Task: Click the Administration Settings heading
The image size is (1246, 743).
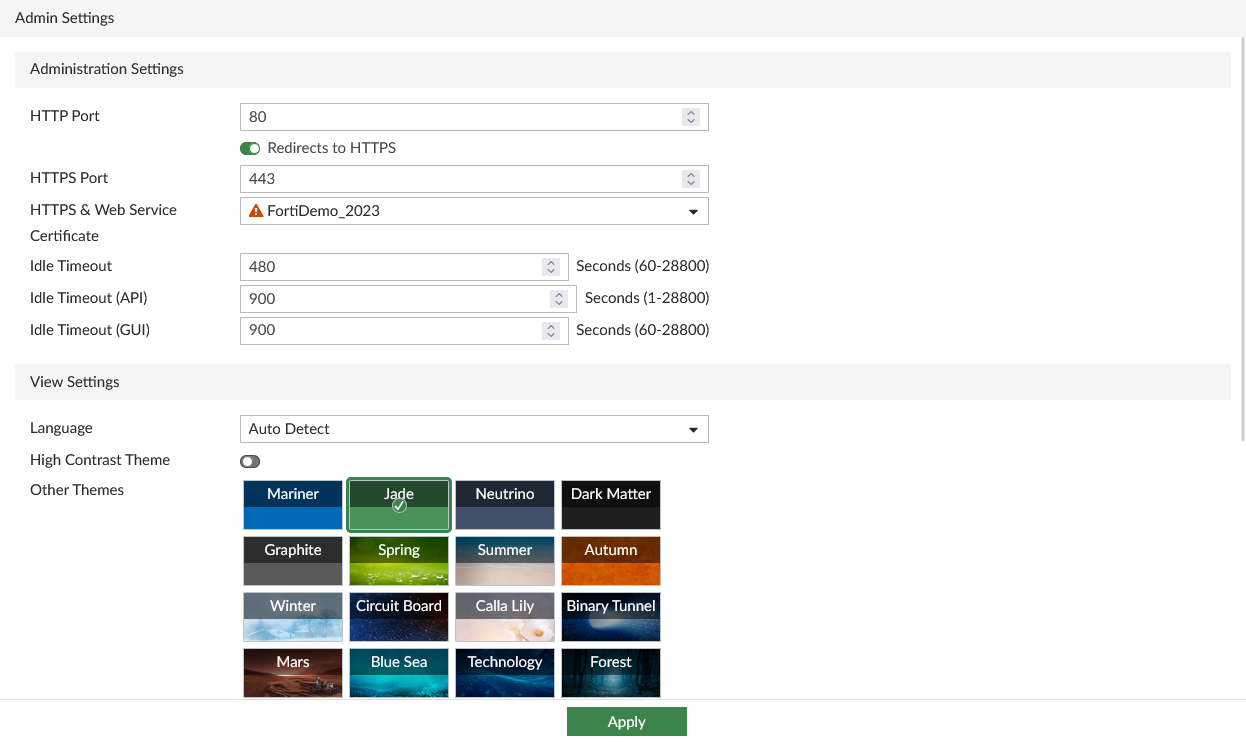Action: pyautogui.click(x=106, y=69)
